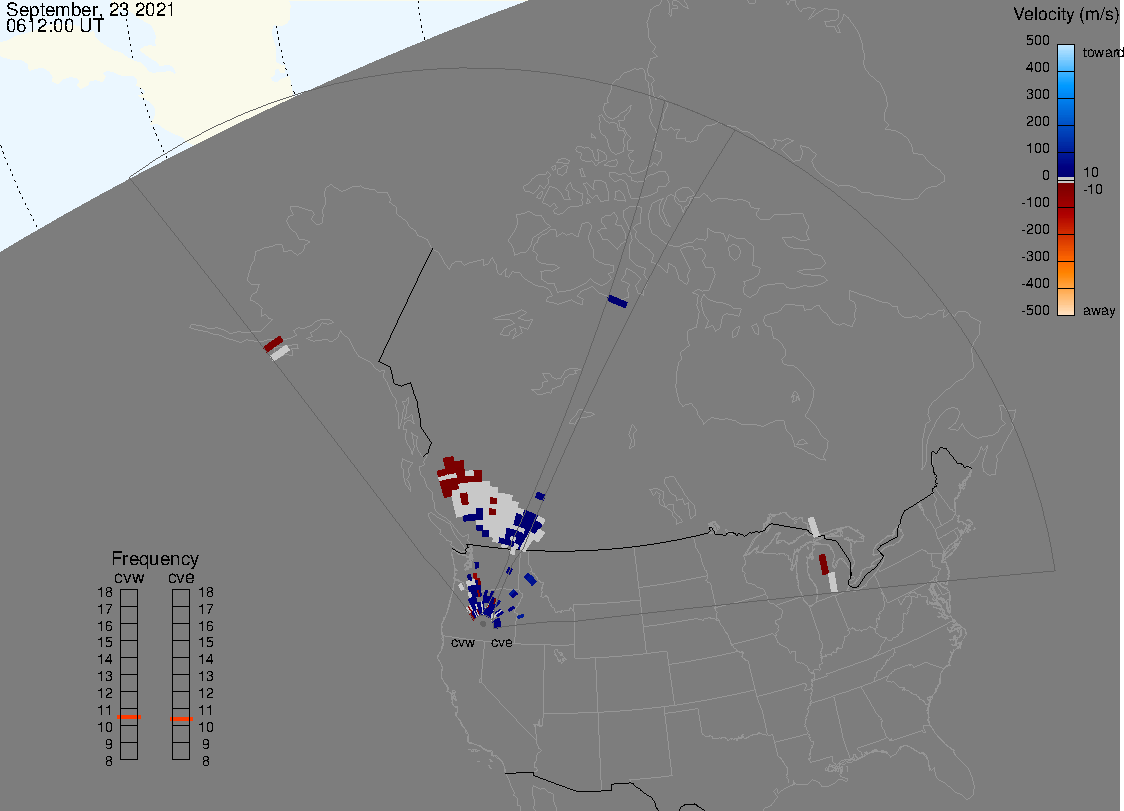
Task: Click the 8 label left of the cvw bar
Action: point(109,761)
